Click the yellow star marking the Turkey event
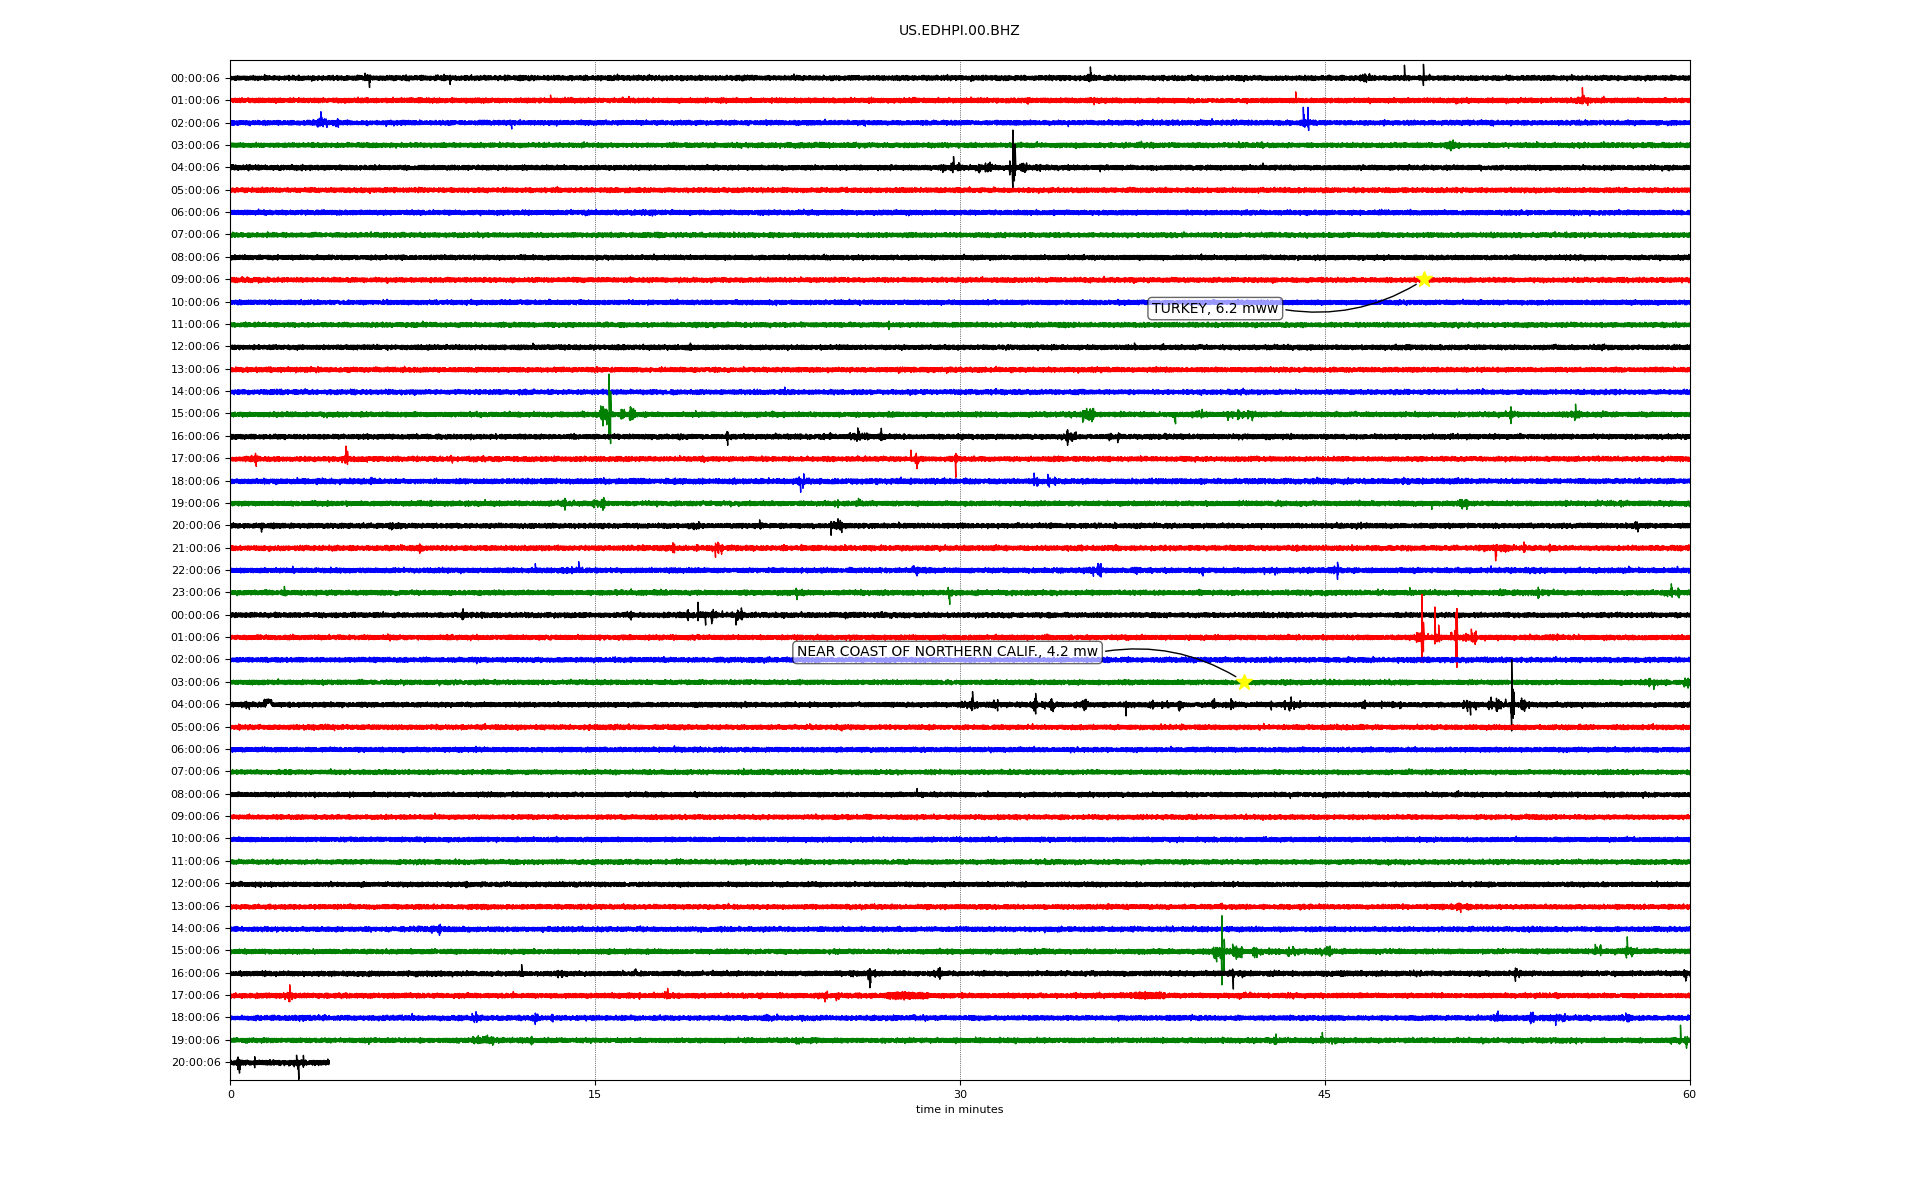This screenshot has width=1920, height=1200. coord(1424,279)
